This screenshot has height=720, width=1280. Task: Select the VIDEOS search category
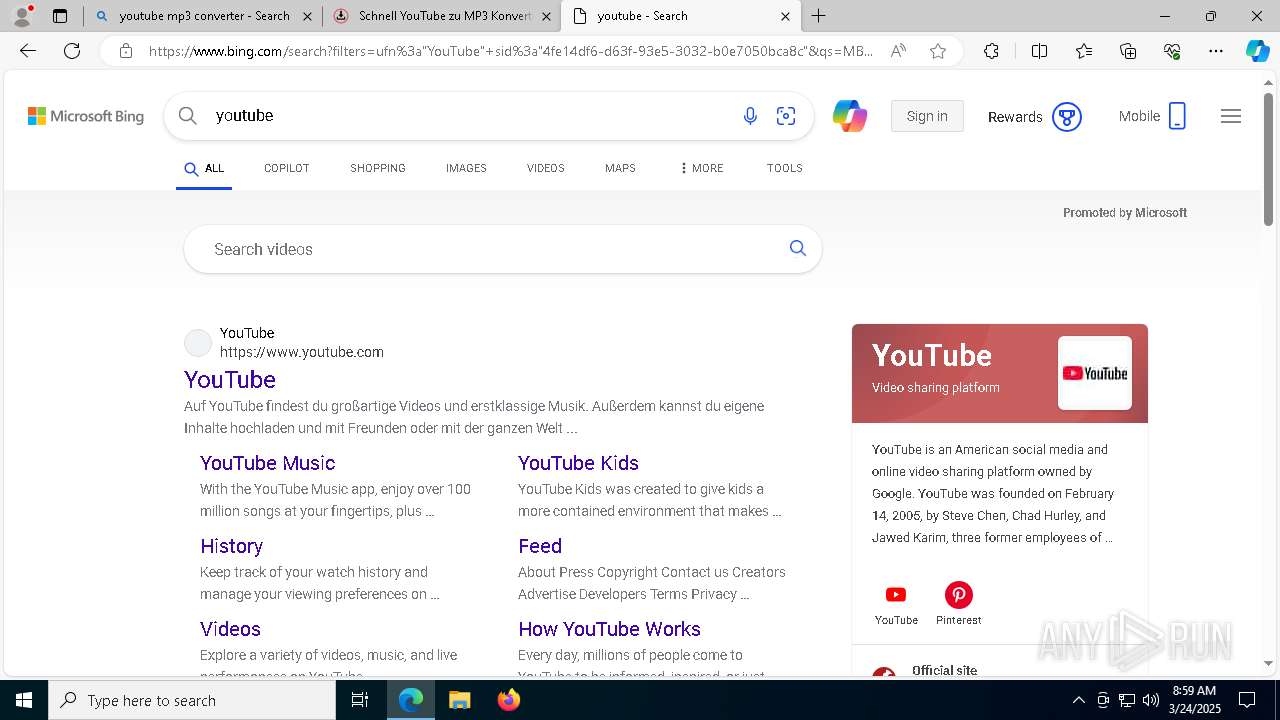coord(546,168)
